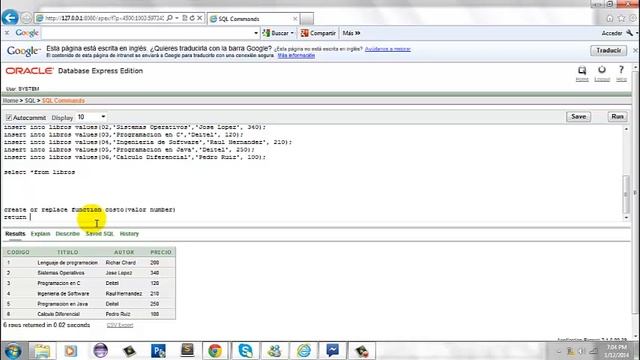Image resolution: width=640 pixels, height=360 pixels.
Task: Click the 'Raul Hernandez' author cell
Action: click(x=124, y=294)
